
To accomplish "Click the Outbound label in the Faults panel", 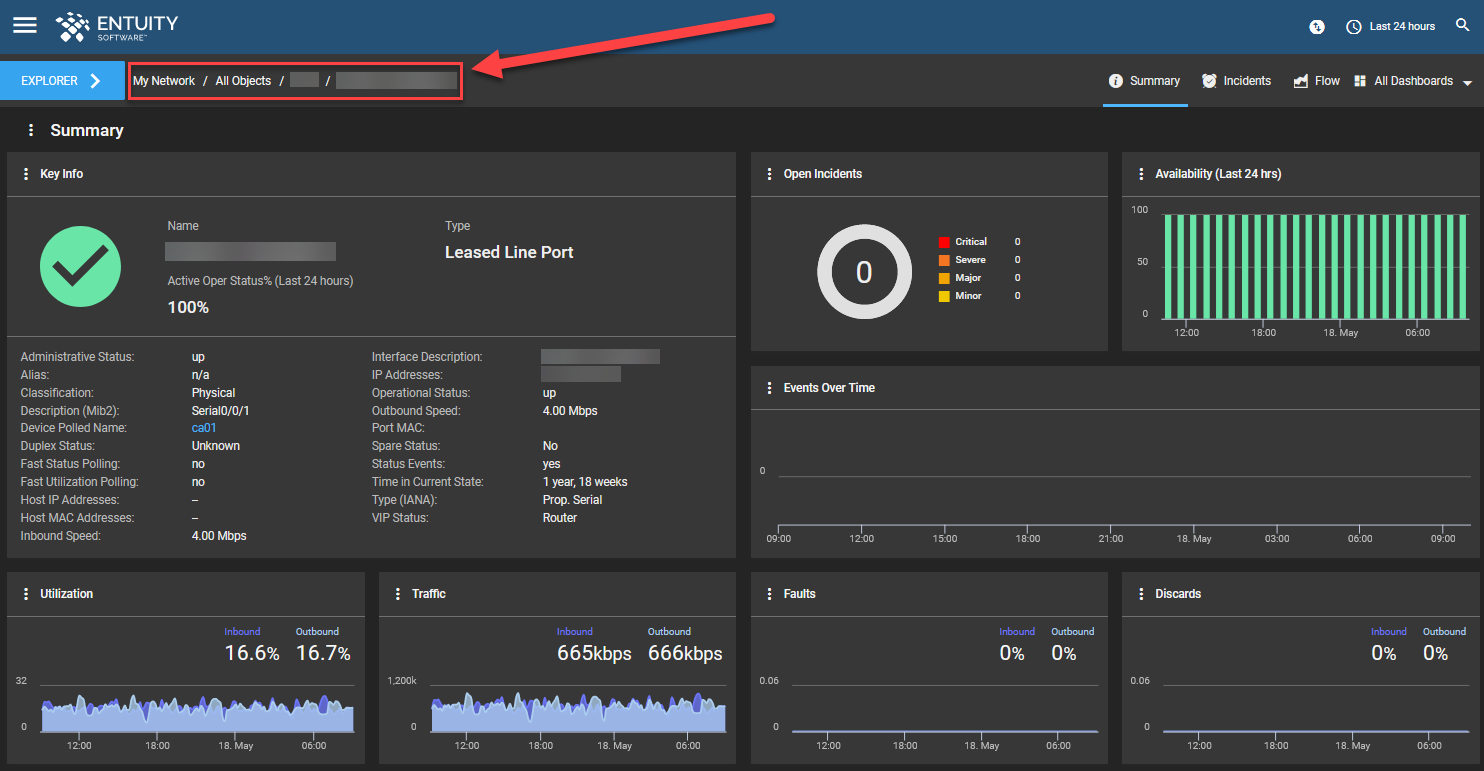I will 1073,632.
